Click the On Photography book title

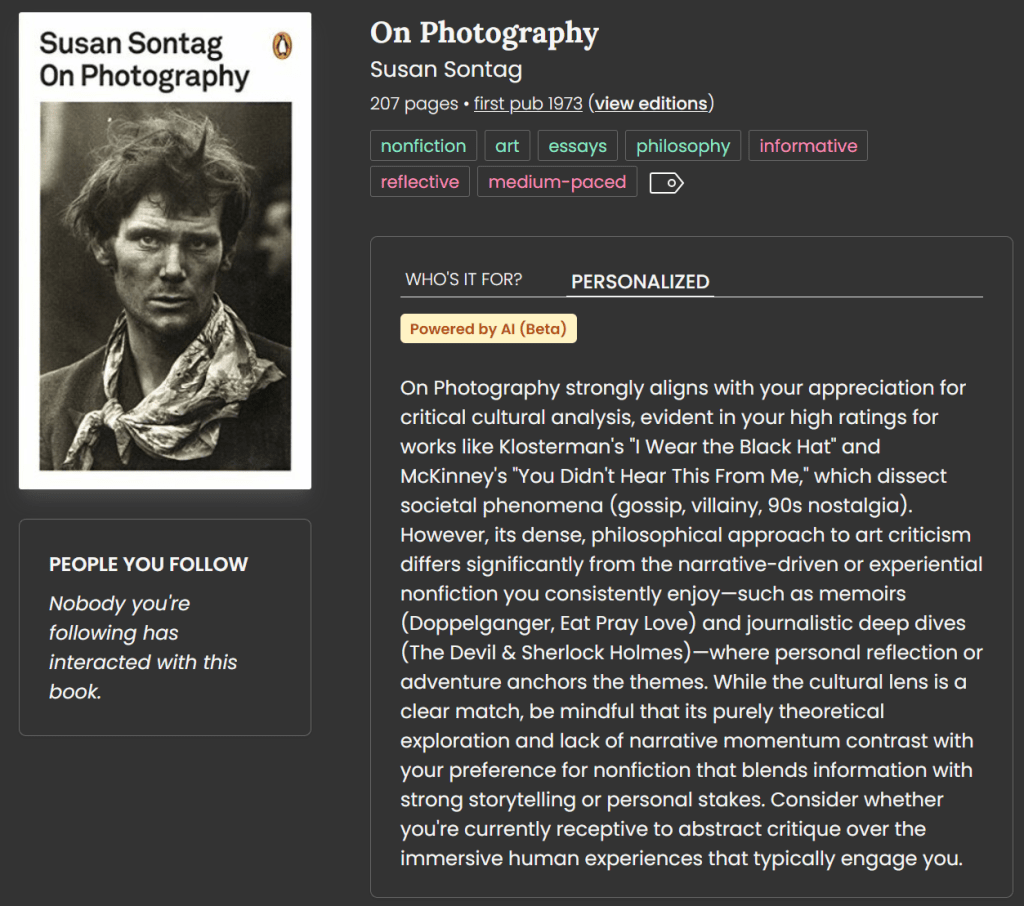[x=483, y=33]
